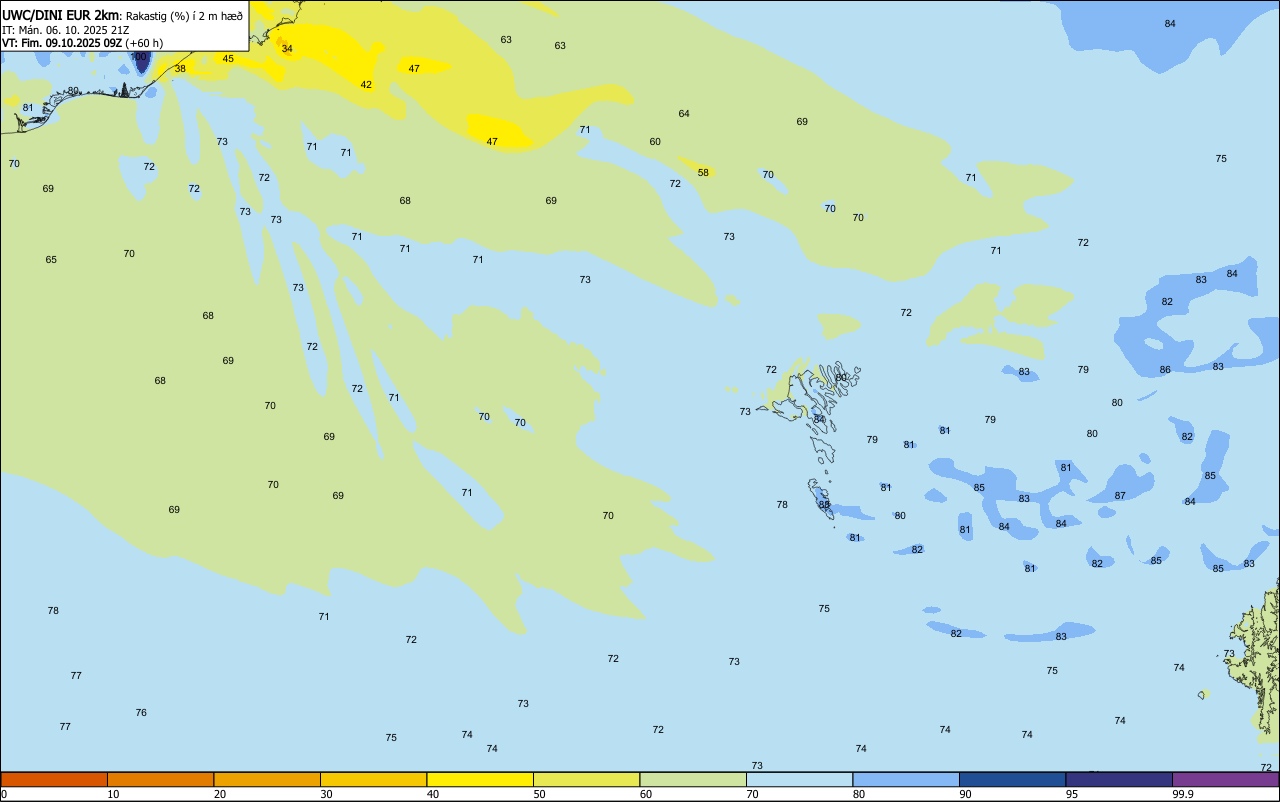The height and width of the screenshot is (802, 1280).
Task: Click the legend tick label '90'
Action: pyautogui.click(x=965, y=794)
